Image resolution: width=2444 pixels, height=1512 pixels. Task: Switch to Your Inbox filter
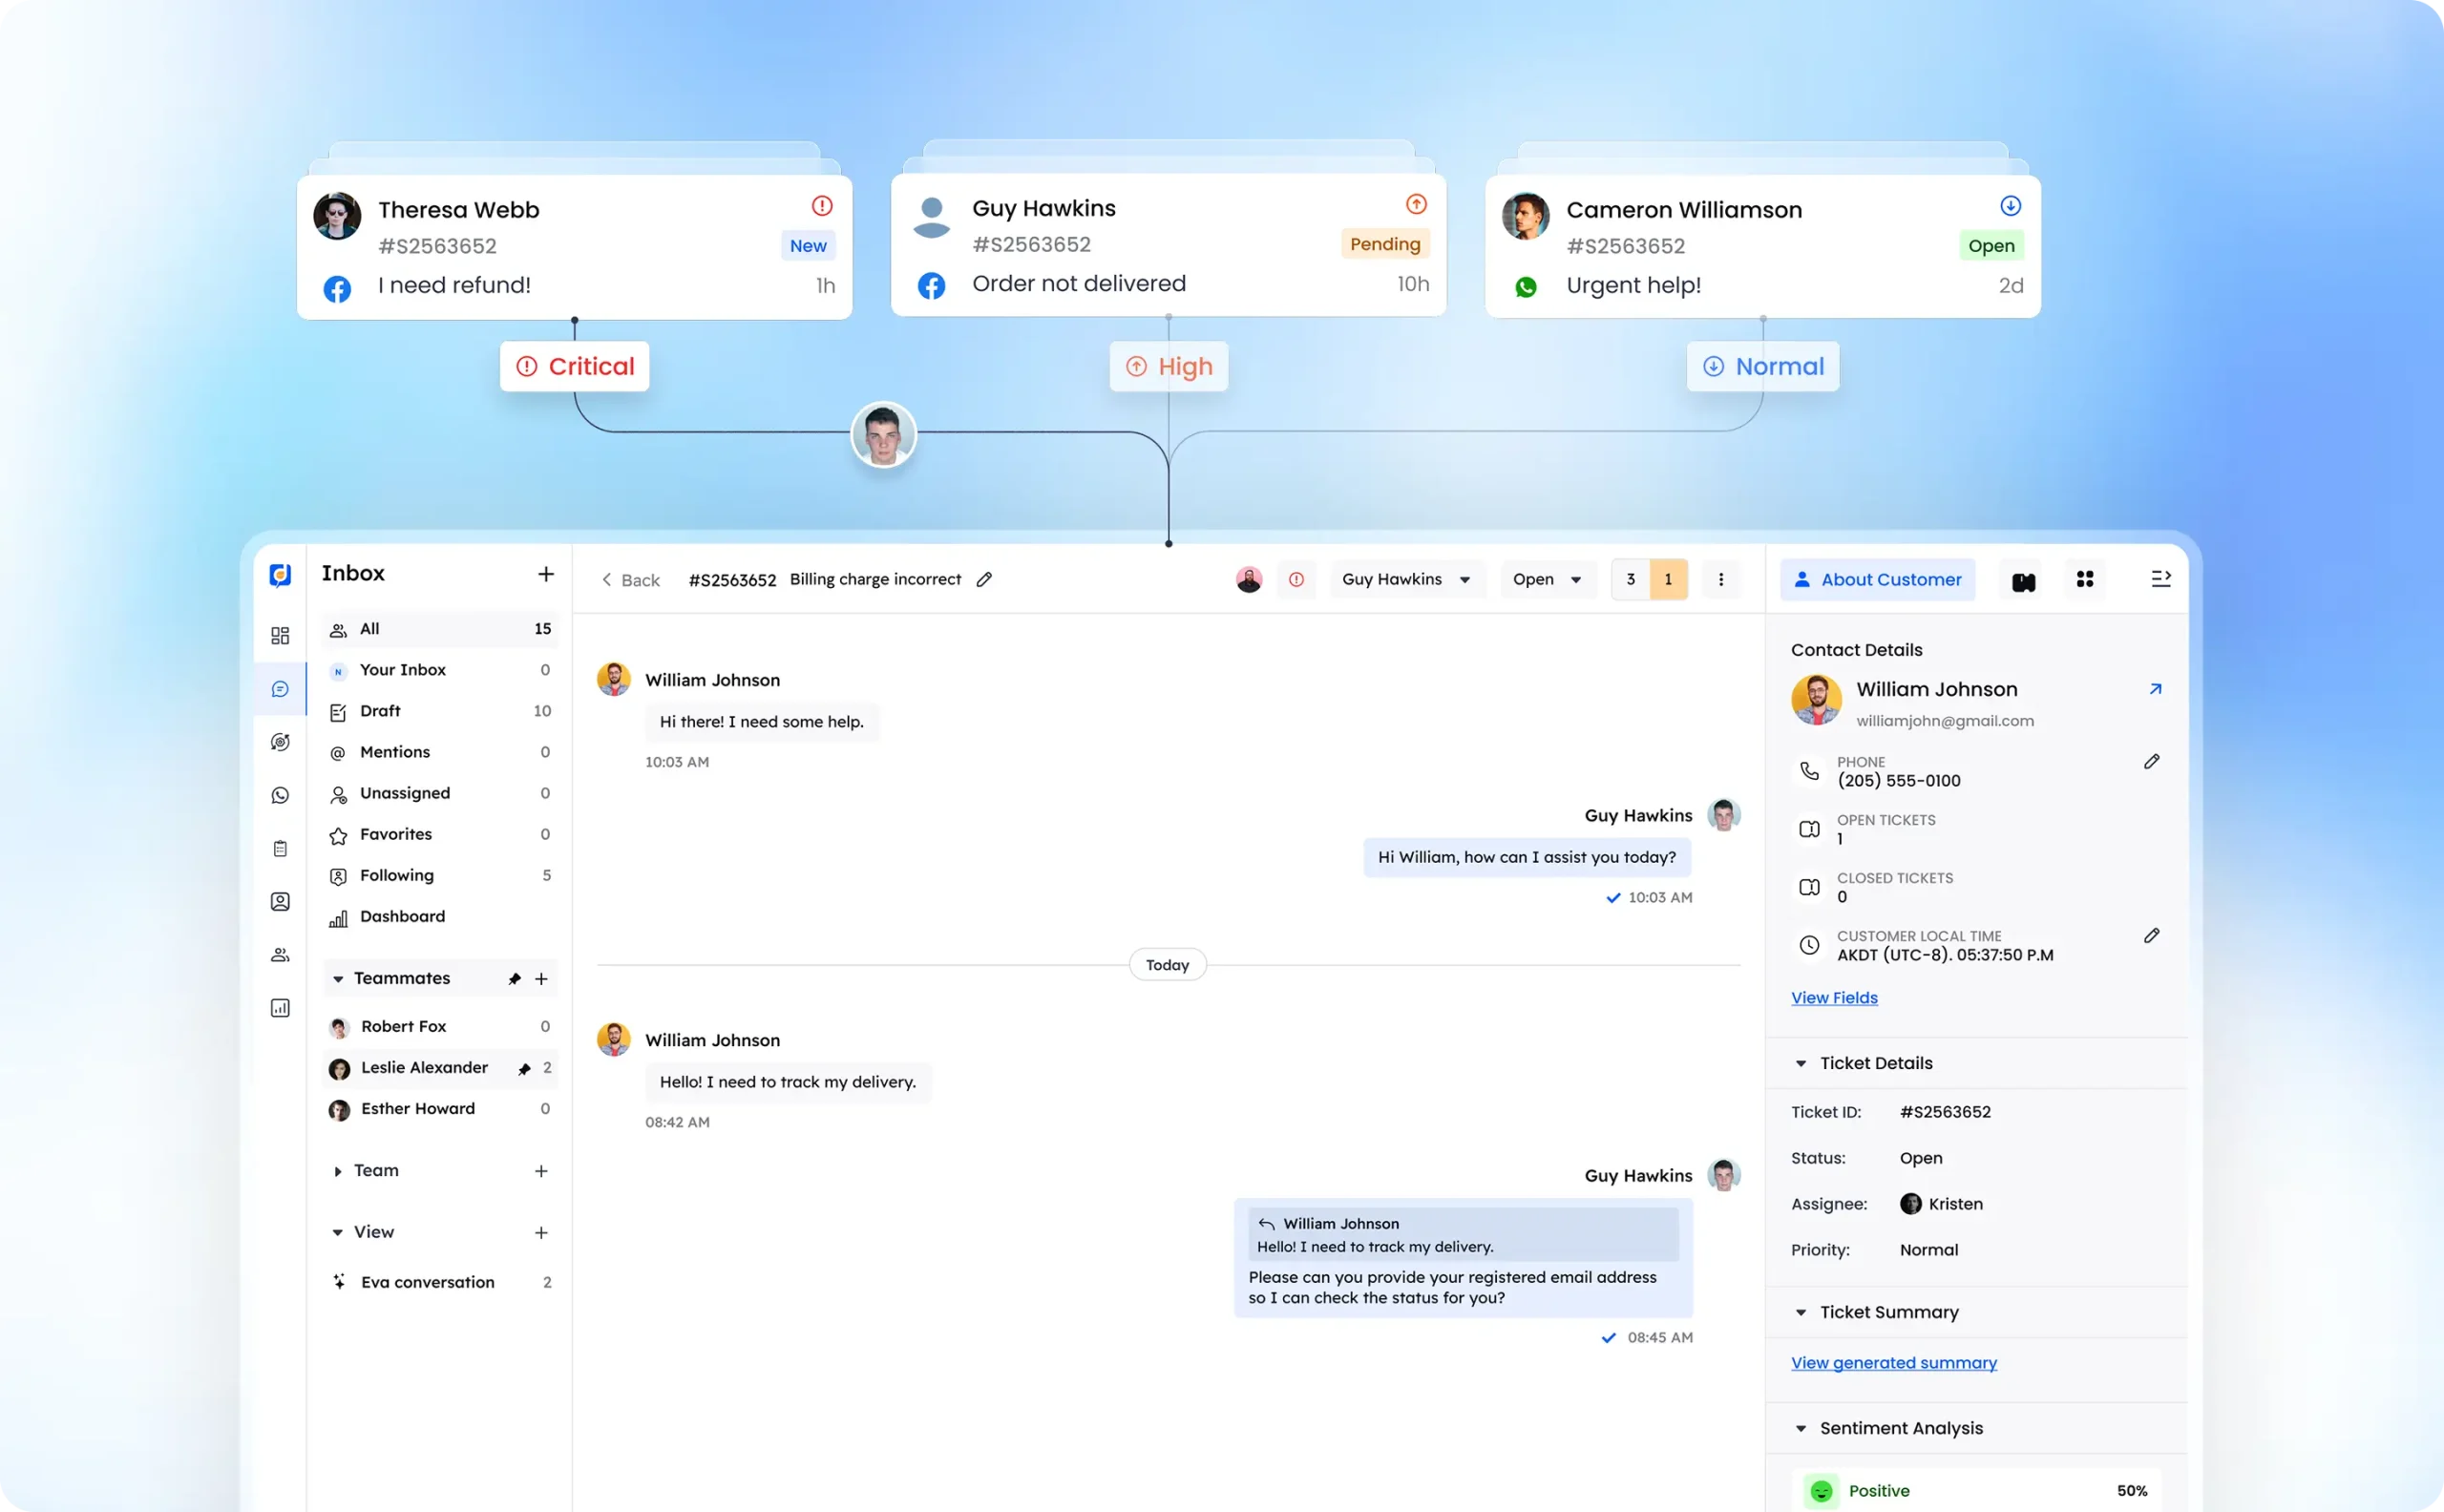[403, 670]
